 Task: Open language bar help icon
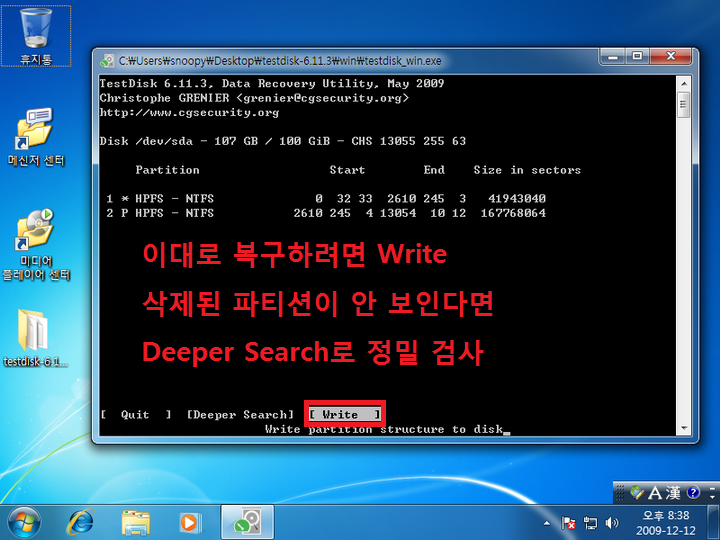pyautogui.click(x=693, y=493)
